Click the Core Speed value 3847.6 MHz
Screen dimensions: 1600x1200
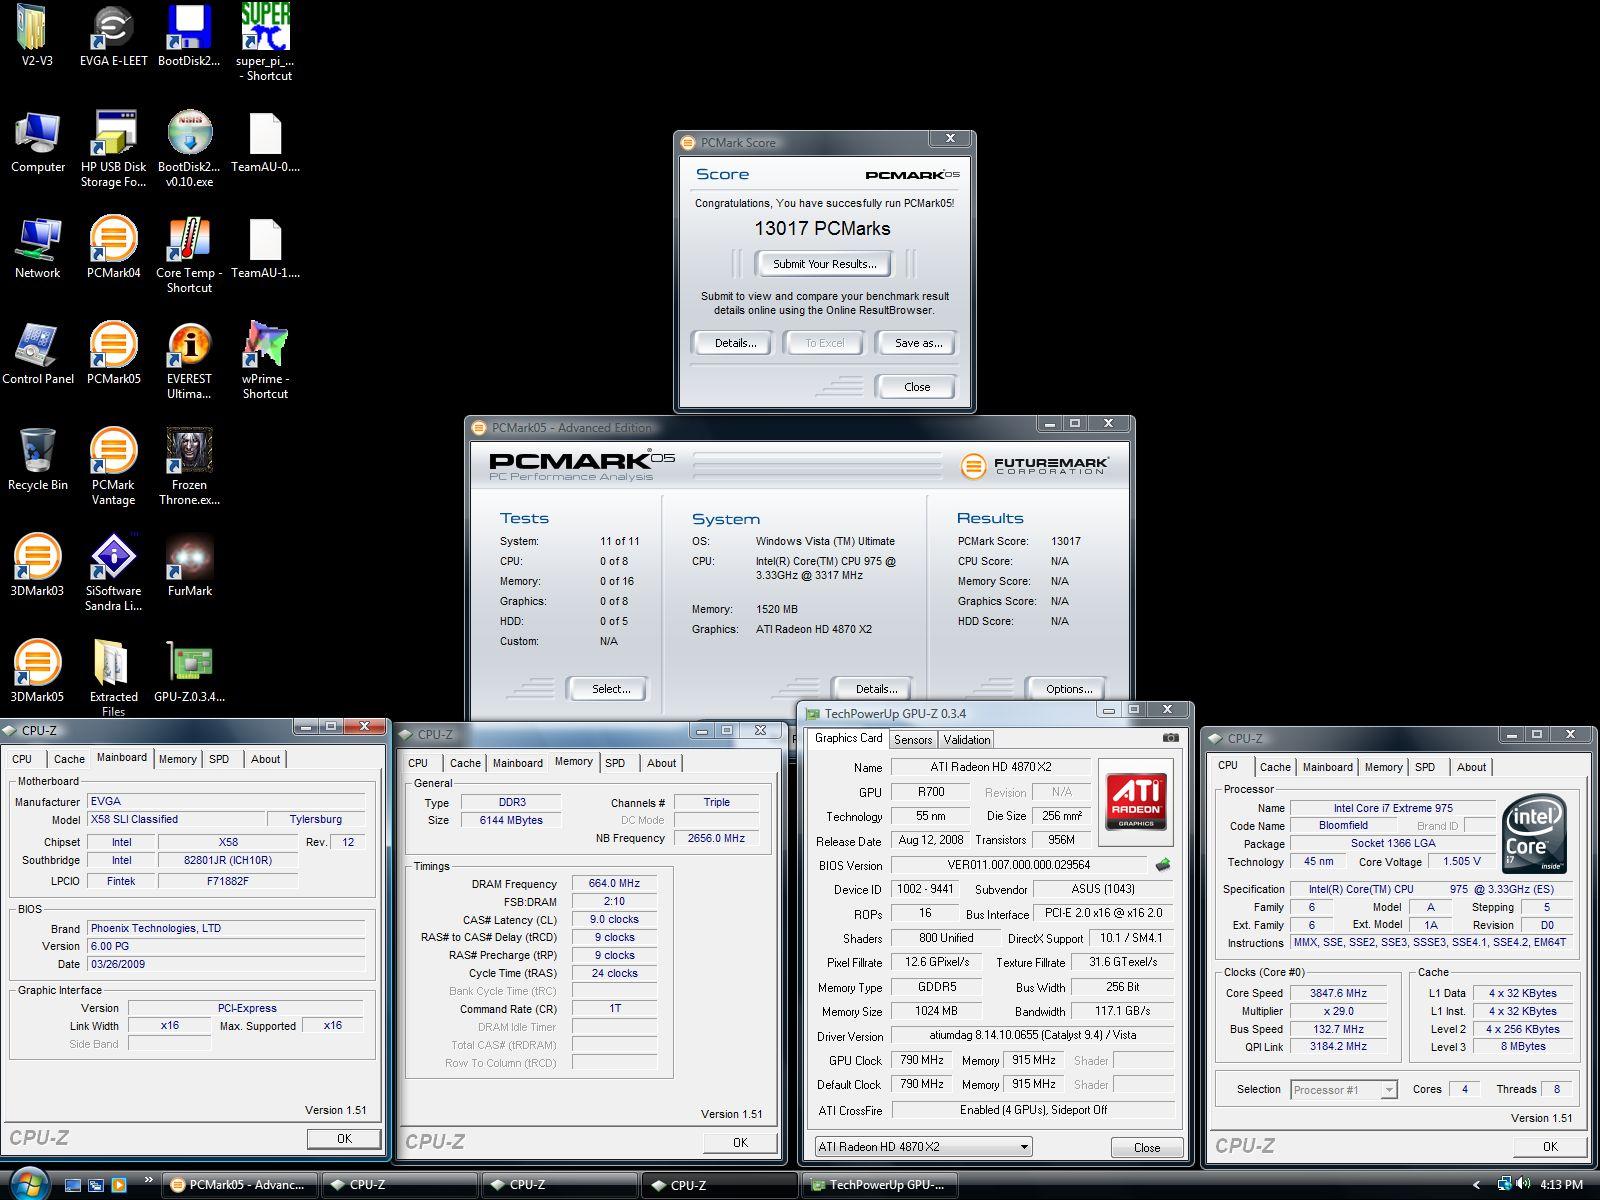coord(1338,993)
